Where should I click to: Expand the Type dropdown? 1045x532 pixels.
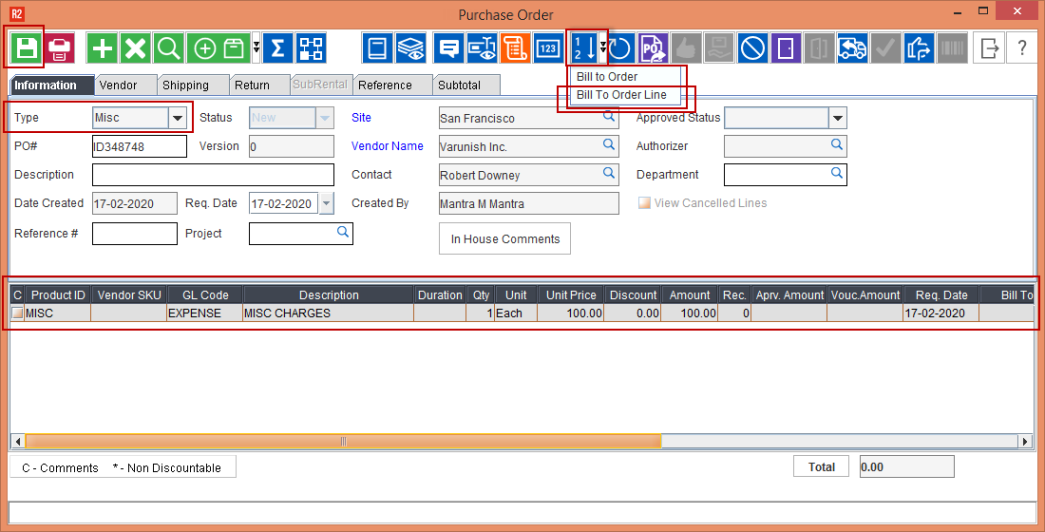pos(178,118)
